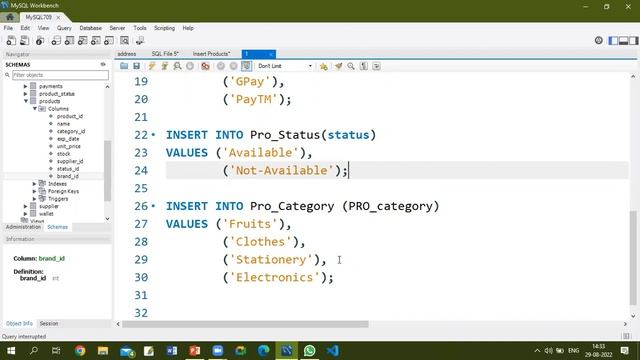
Task: Click the create new schema icon
Action: pos(56,40)
